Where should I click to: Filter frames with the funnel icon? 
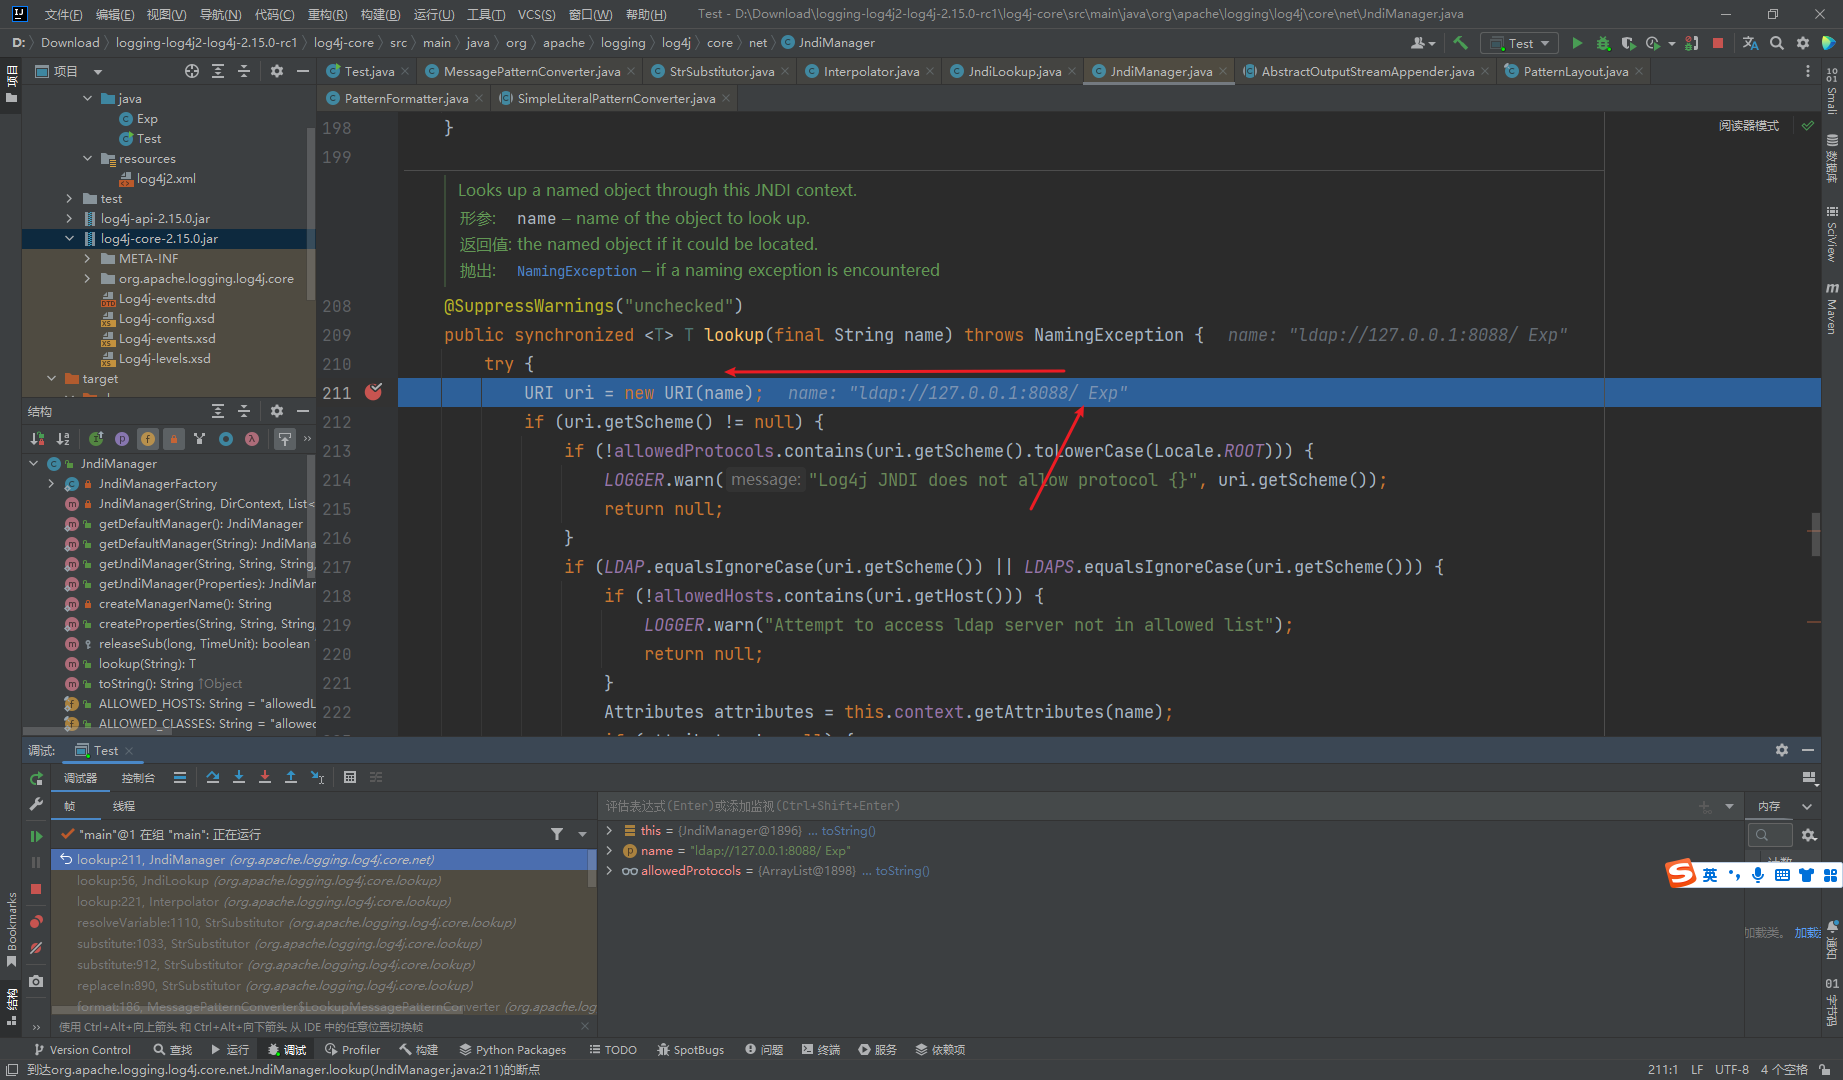point(557,834)
